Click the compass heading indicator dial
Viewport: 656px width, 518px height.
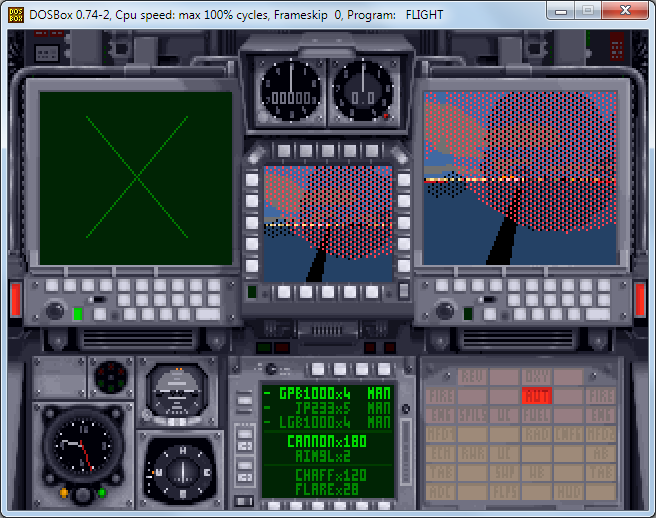(x=183, y=471)
